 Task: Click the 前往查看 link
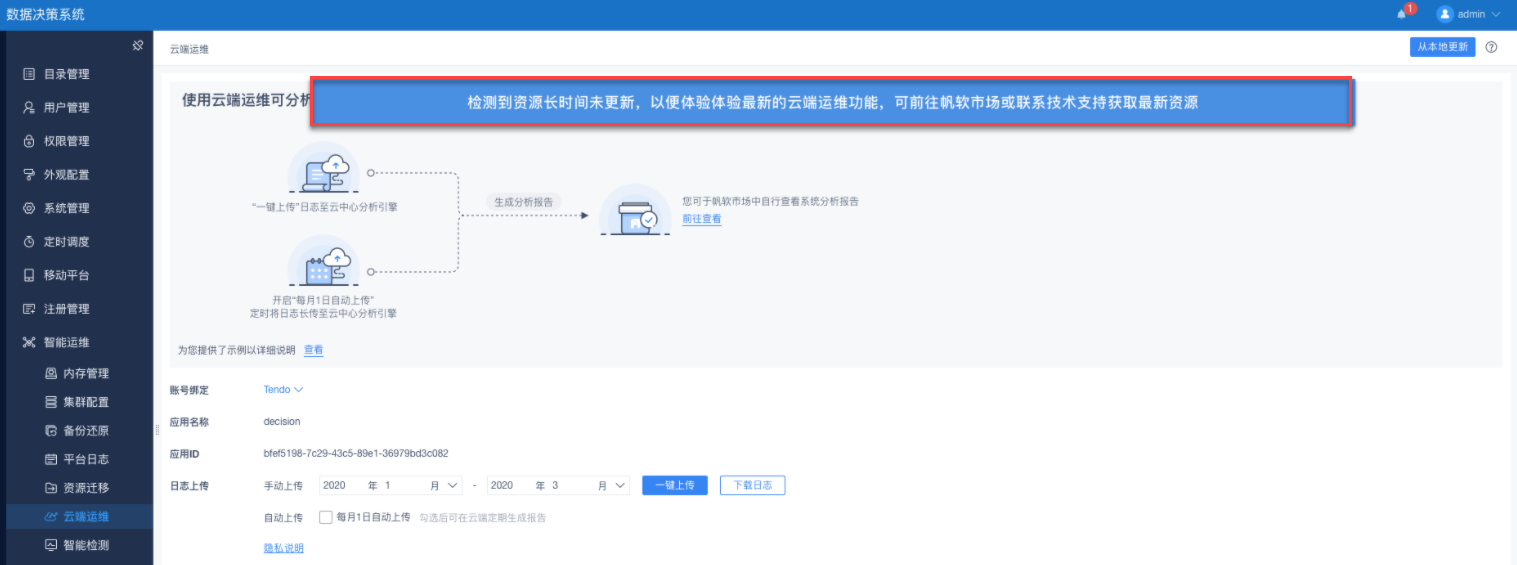tap(701, 219)
